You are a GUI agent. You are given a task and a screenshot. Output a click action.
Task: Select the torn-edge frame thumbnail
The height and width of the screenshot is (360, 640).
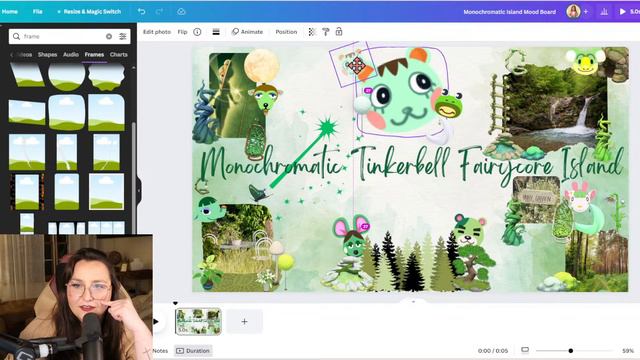(x=106, y=78)
